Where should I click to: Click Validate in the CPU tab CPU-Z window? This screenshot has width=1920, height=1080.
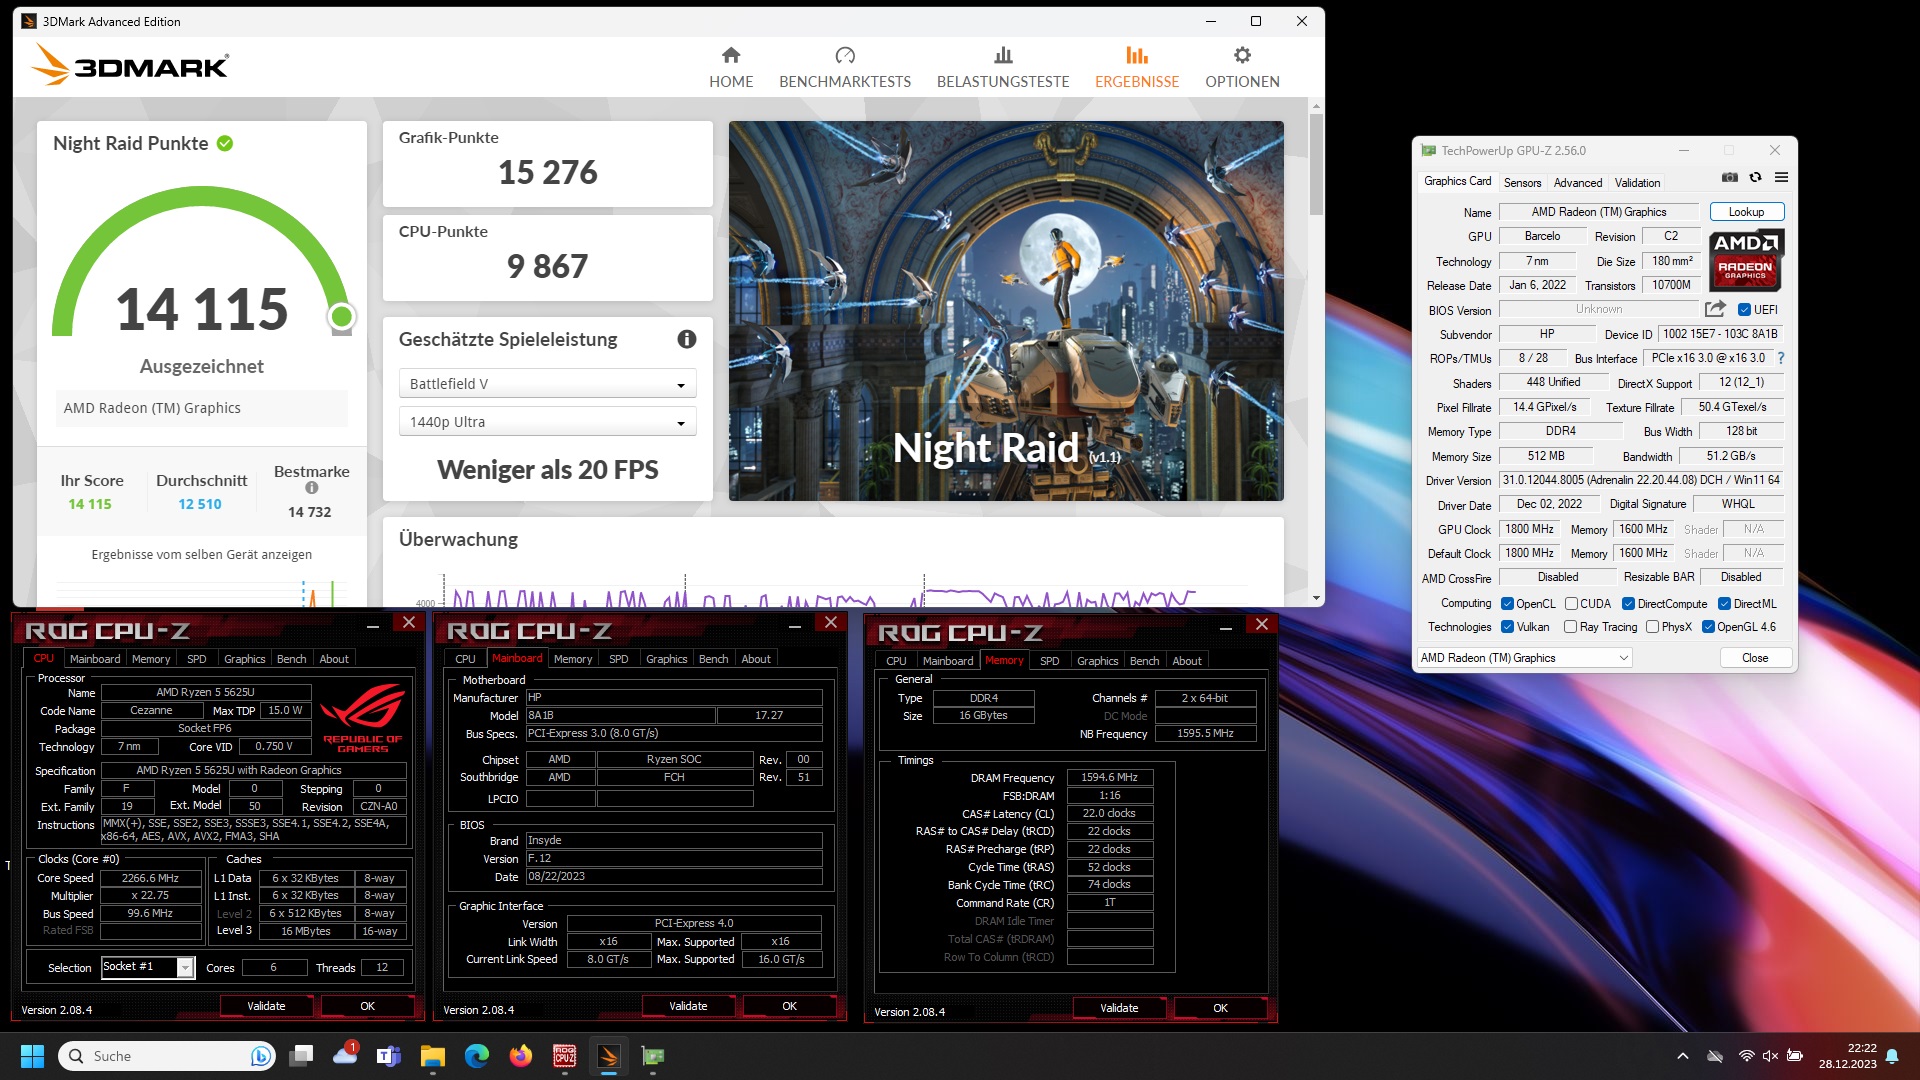coord(266,1006)
